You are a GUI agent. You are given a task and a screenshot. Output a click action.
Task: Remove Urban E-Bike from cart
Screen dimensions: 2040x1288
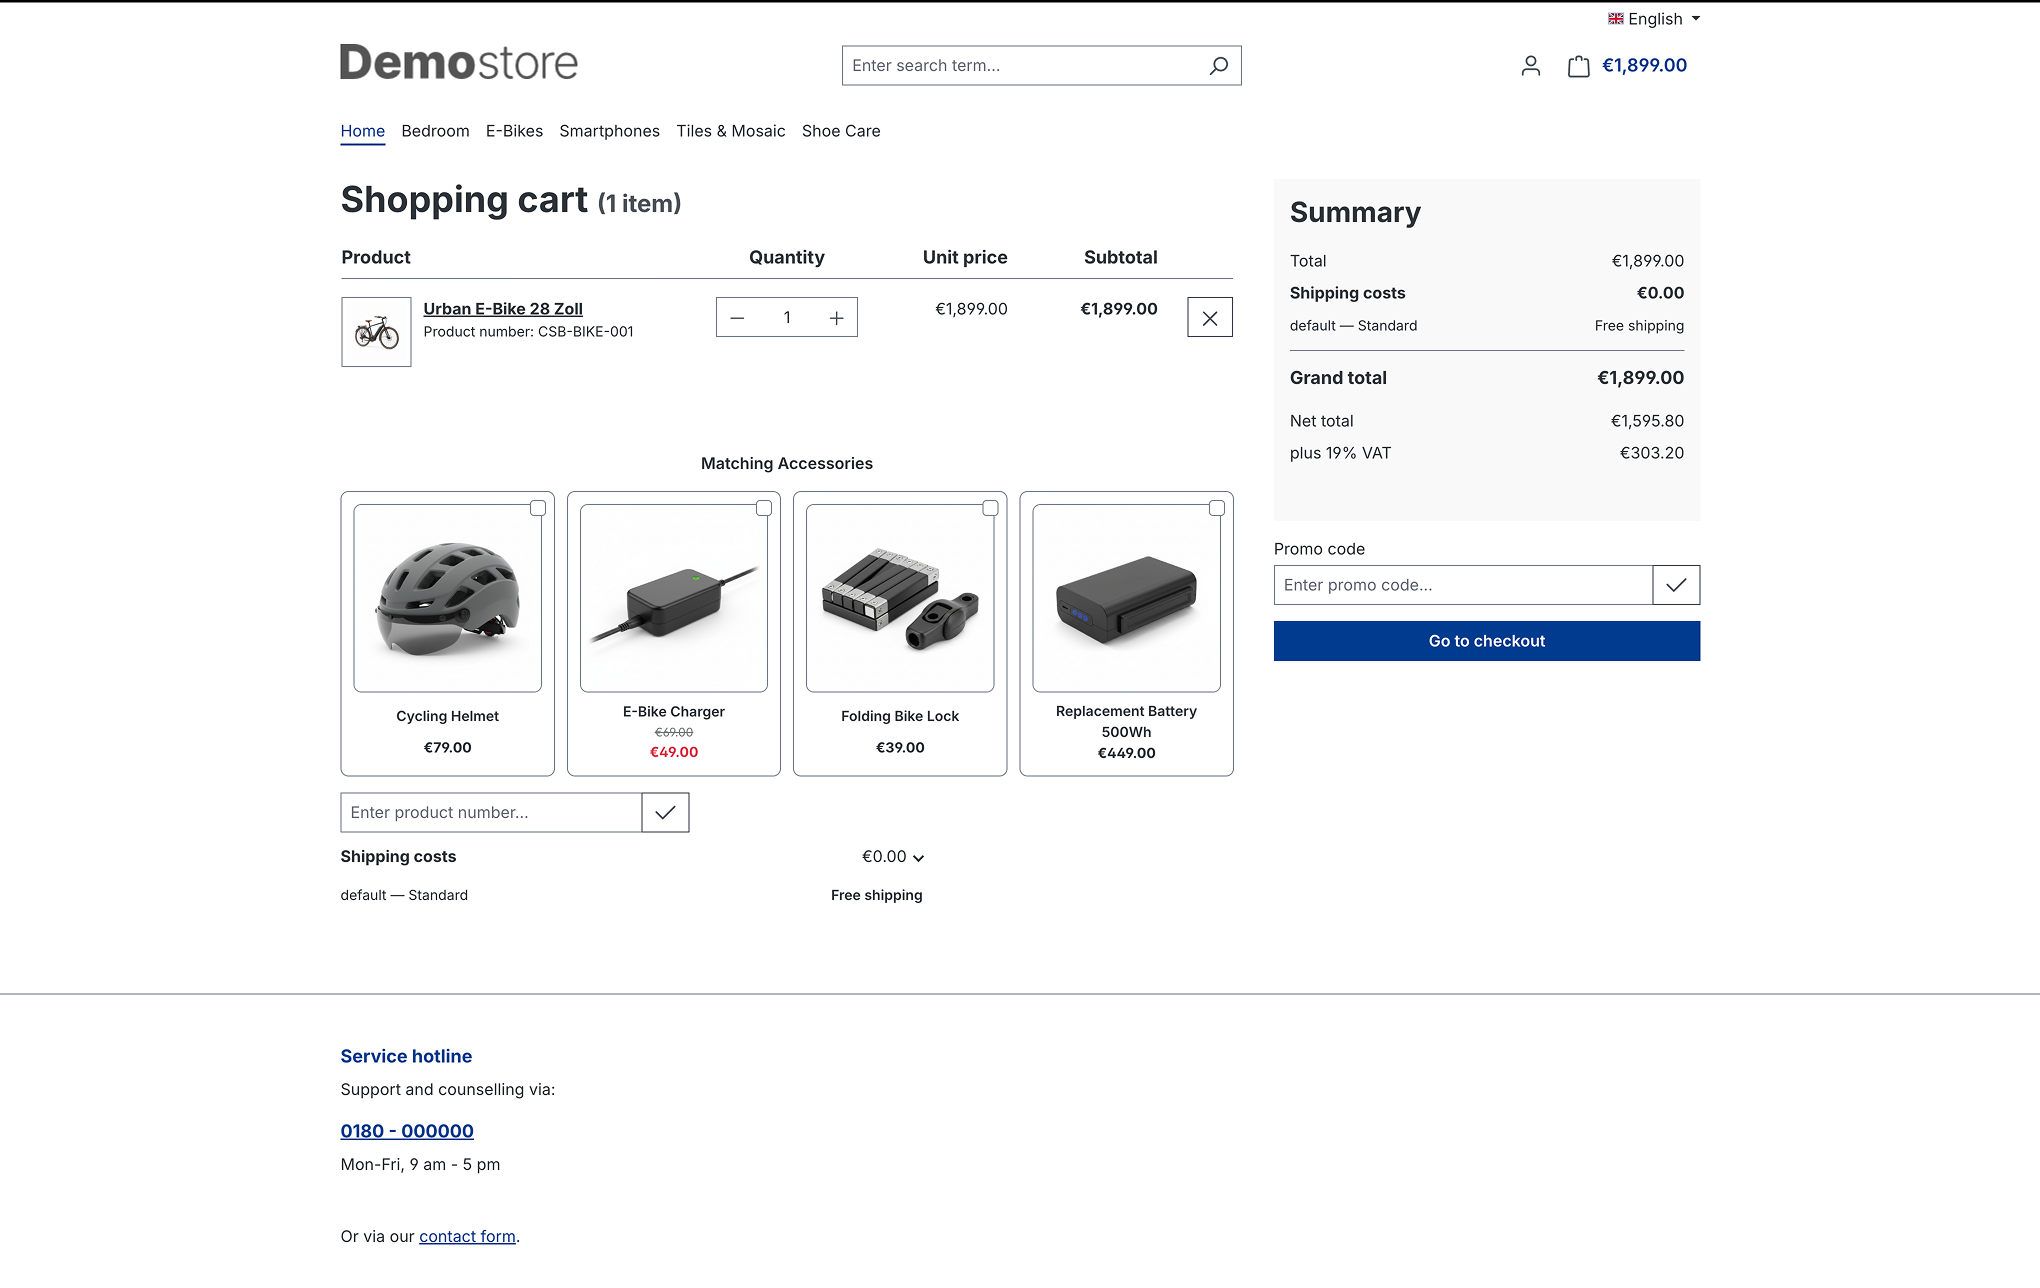[1210, 318]
